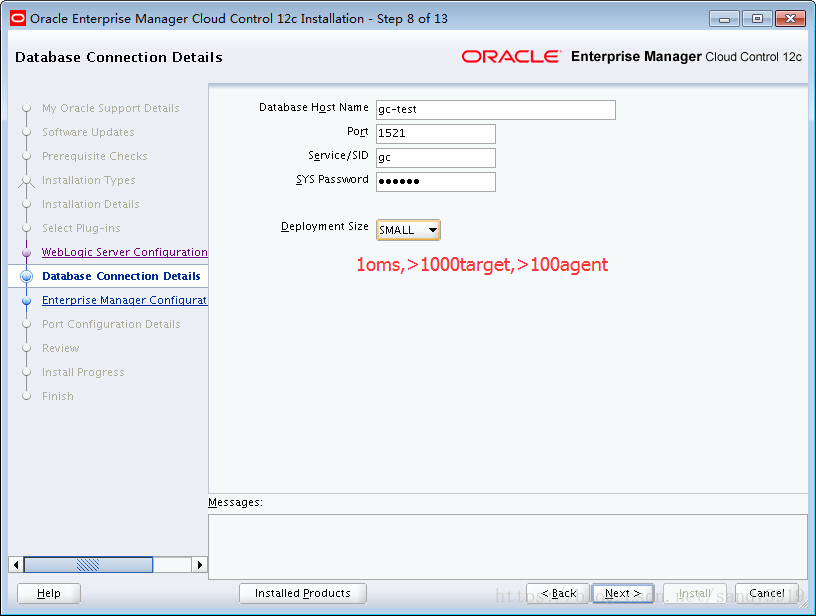Click the SYS Password field

pyautogui.click(x=436, y=182)
